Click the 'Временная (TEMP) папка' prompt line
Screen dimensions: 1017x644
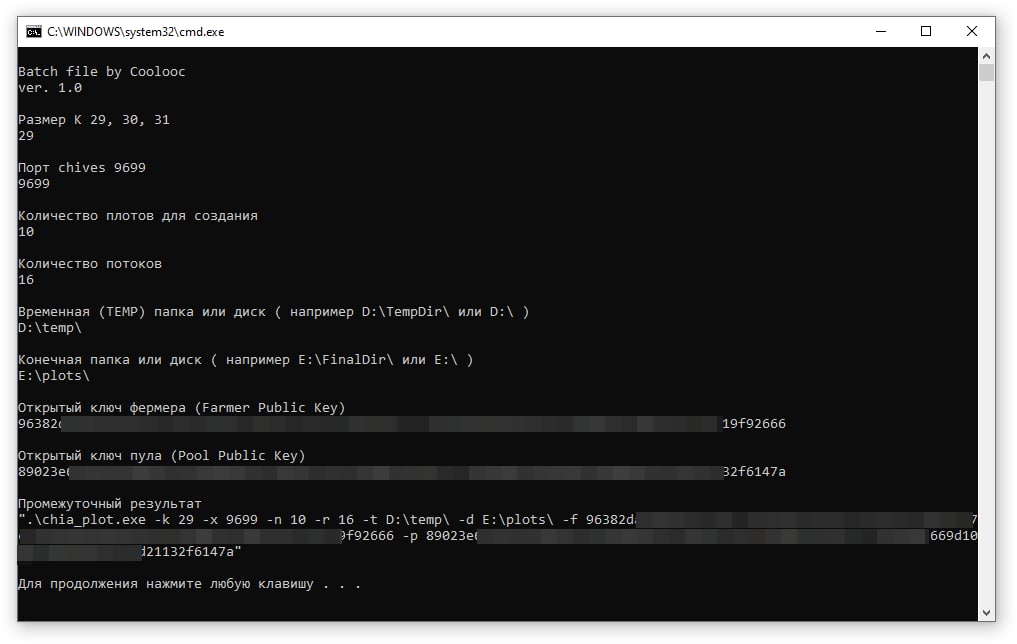(274, 312)
